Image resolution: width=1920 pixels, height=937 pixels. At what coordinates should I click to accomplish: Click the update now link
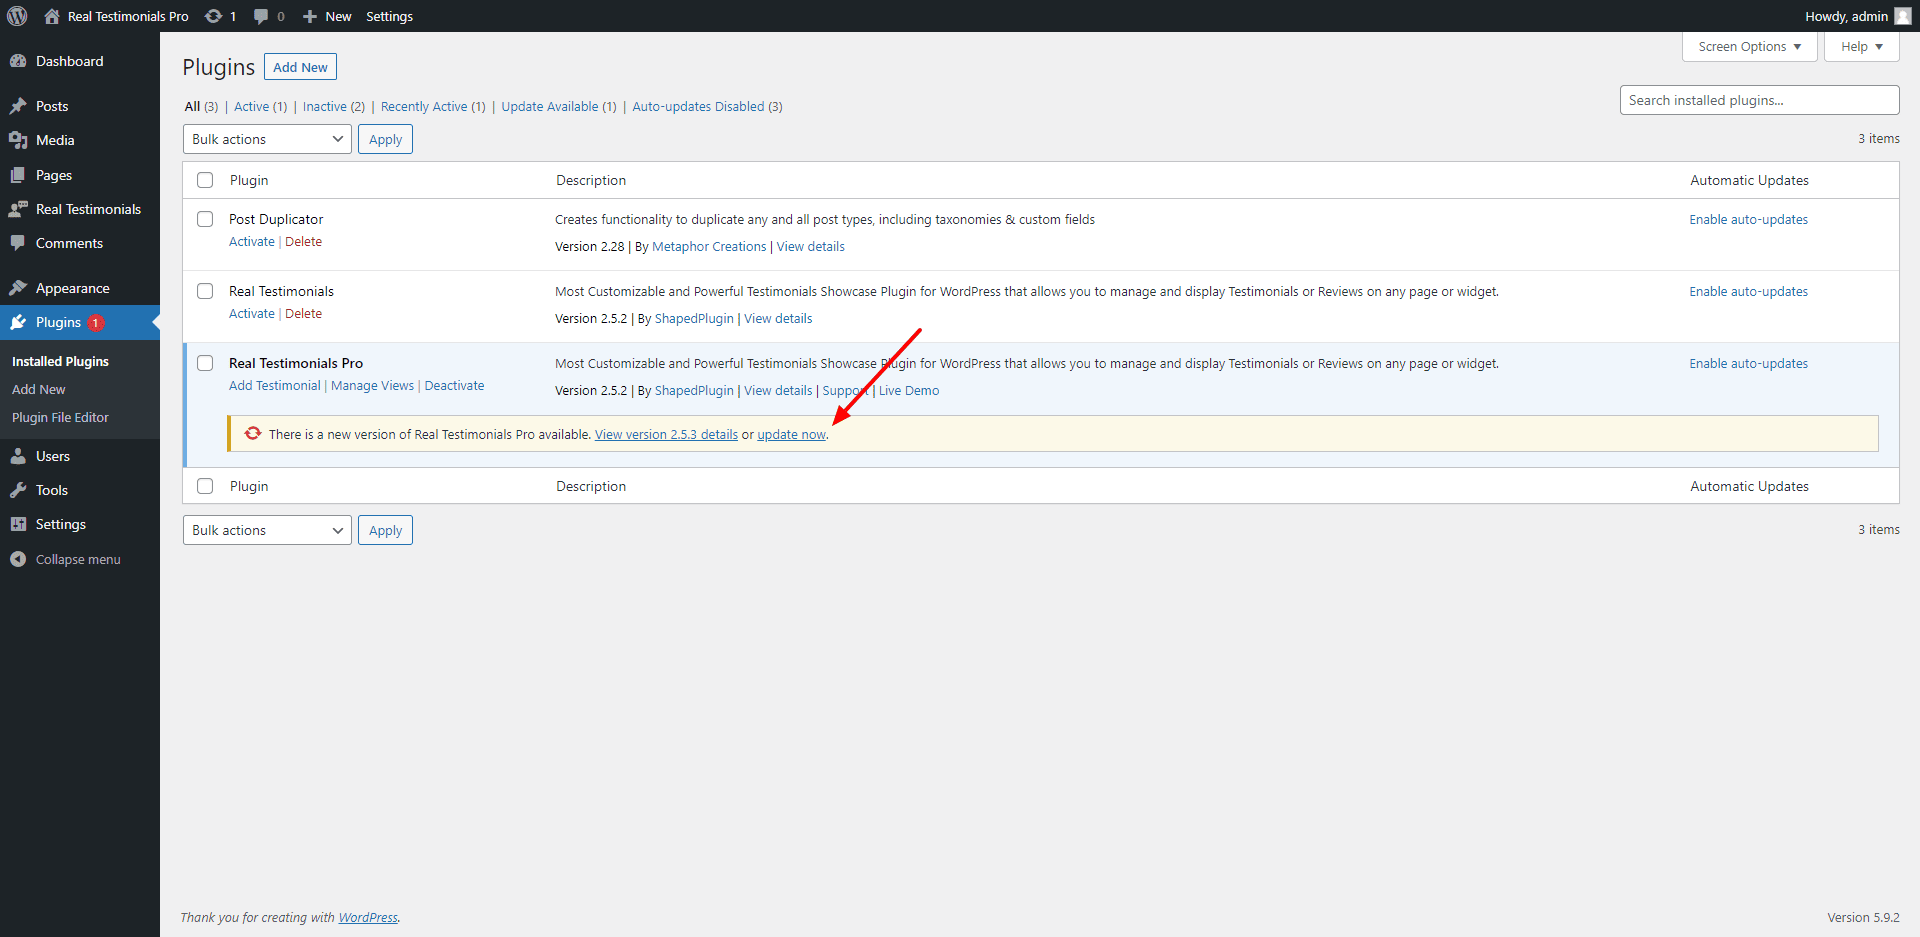click(x=791, y=435)
